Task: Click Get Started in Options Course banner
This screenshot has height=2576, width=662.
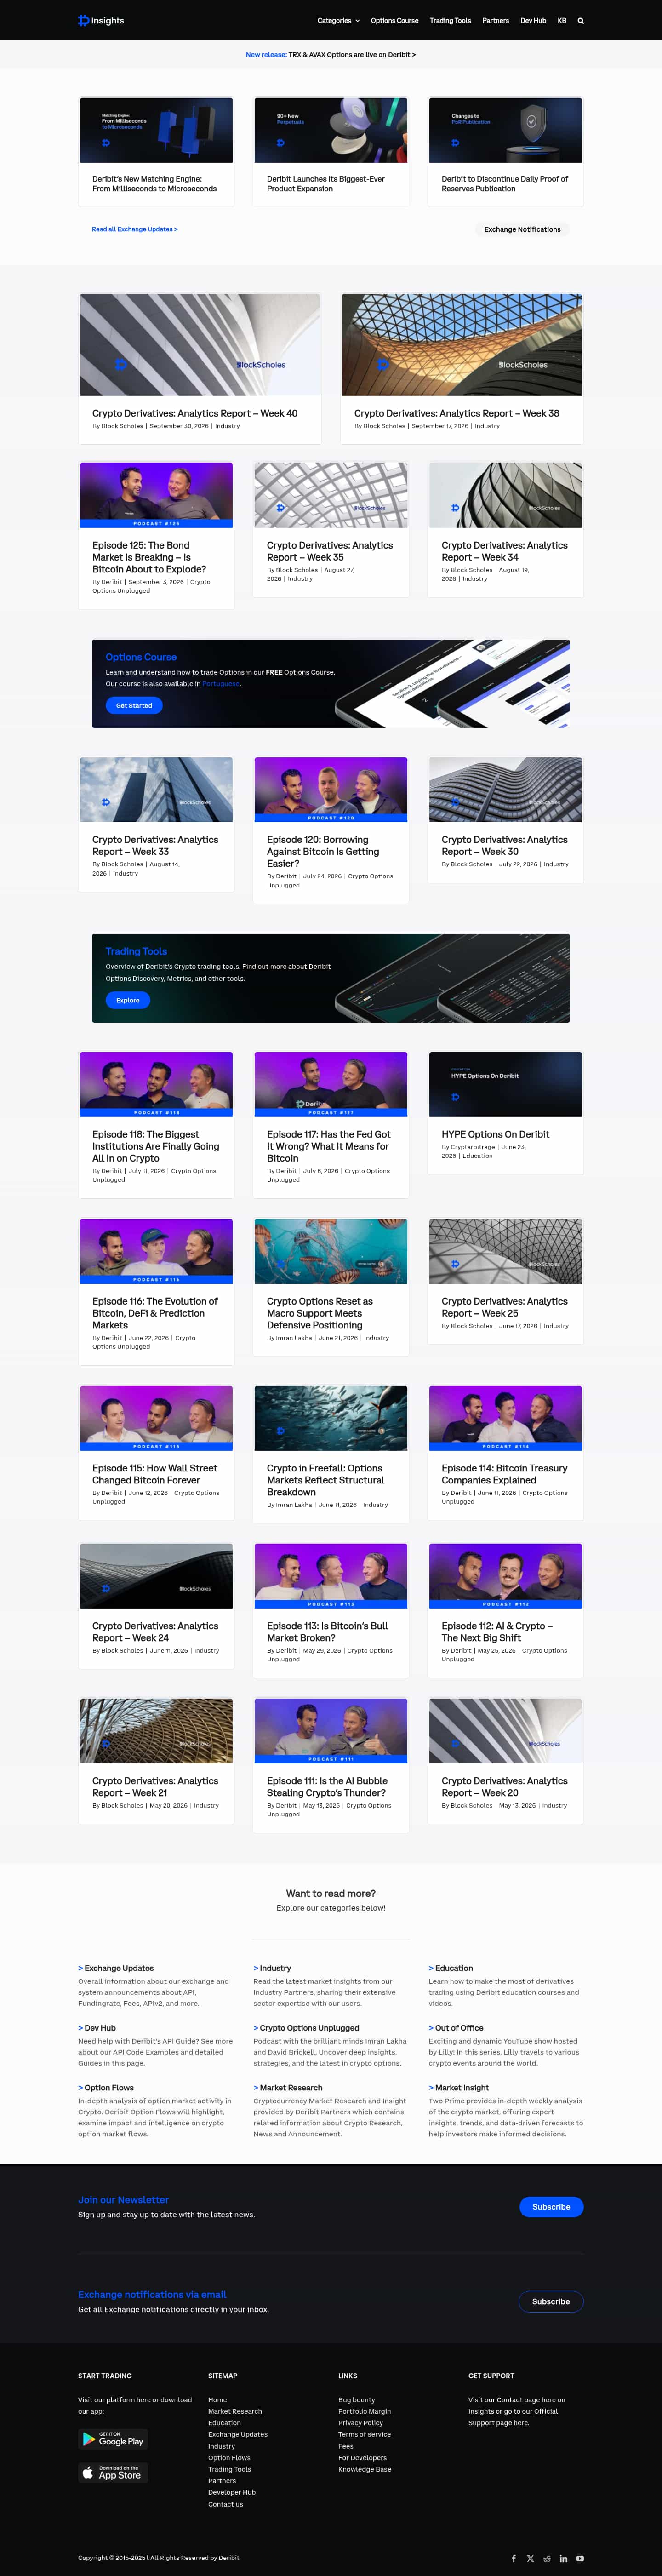Action: (x=134, y=706)
